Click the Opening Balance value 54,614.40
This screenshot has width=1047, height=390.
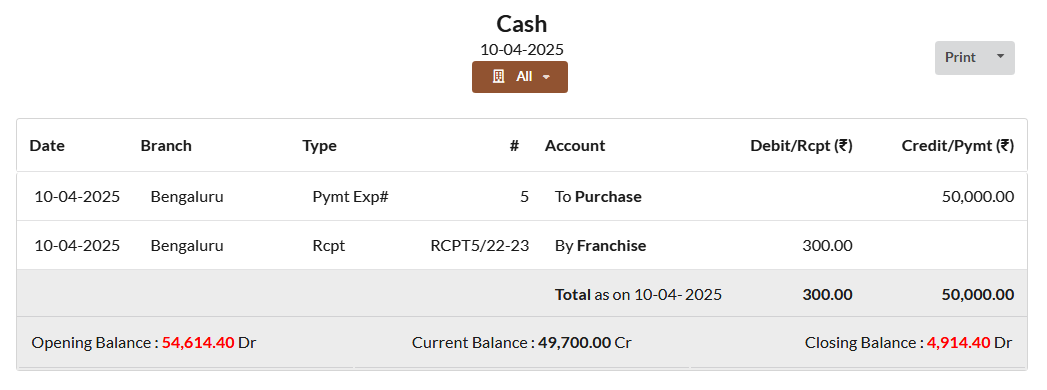[198, 343]
